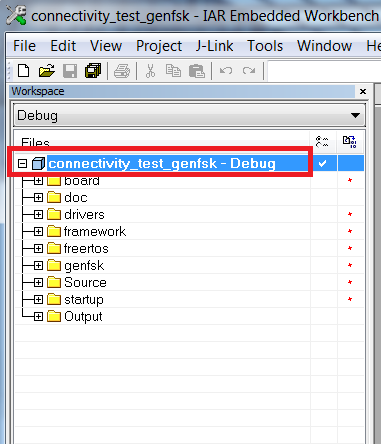Expand the doc folder
The width and height of the screenshot is (381, 444).
(x=38, y=197)
